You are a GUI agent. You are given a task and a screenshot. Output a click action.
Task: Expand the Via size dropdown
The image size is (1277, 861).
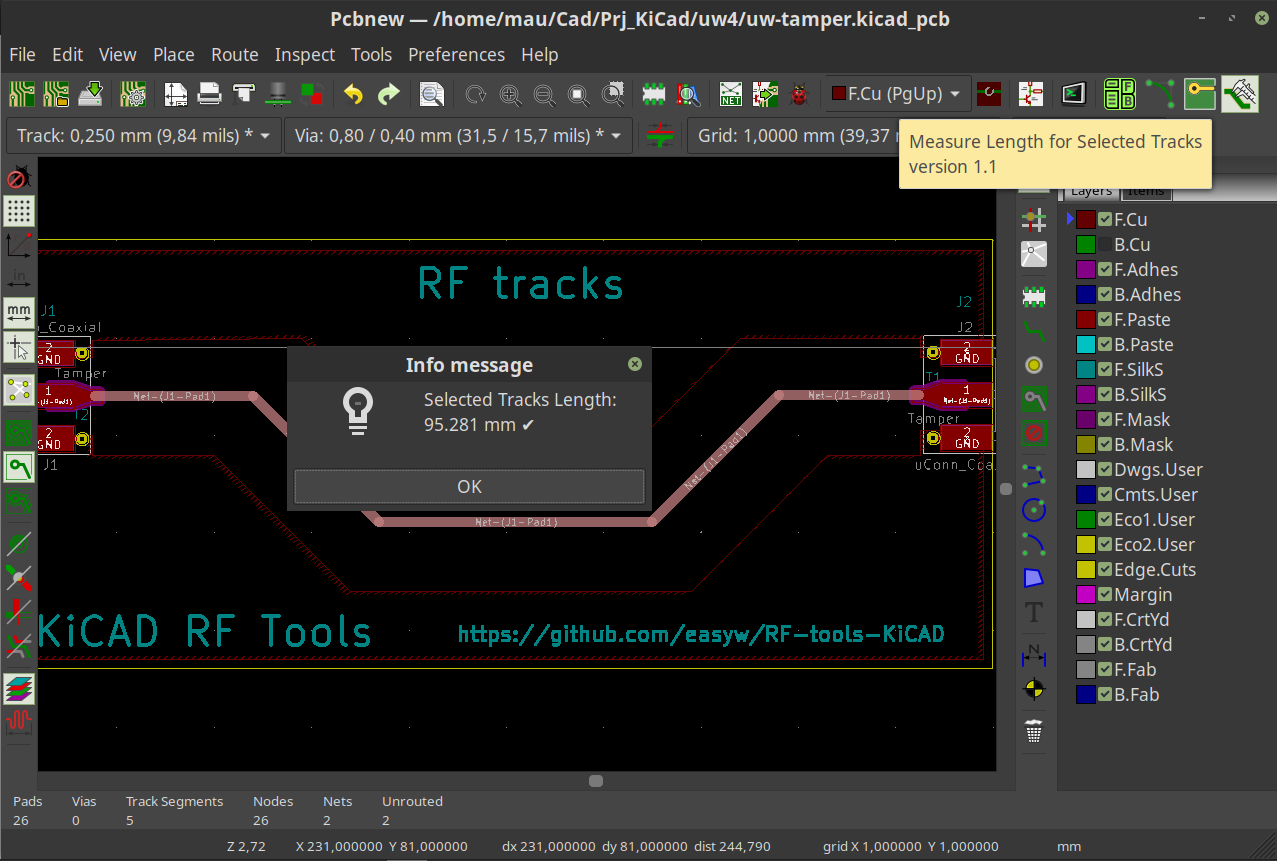(x=458, y=135)
